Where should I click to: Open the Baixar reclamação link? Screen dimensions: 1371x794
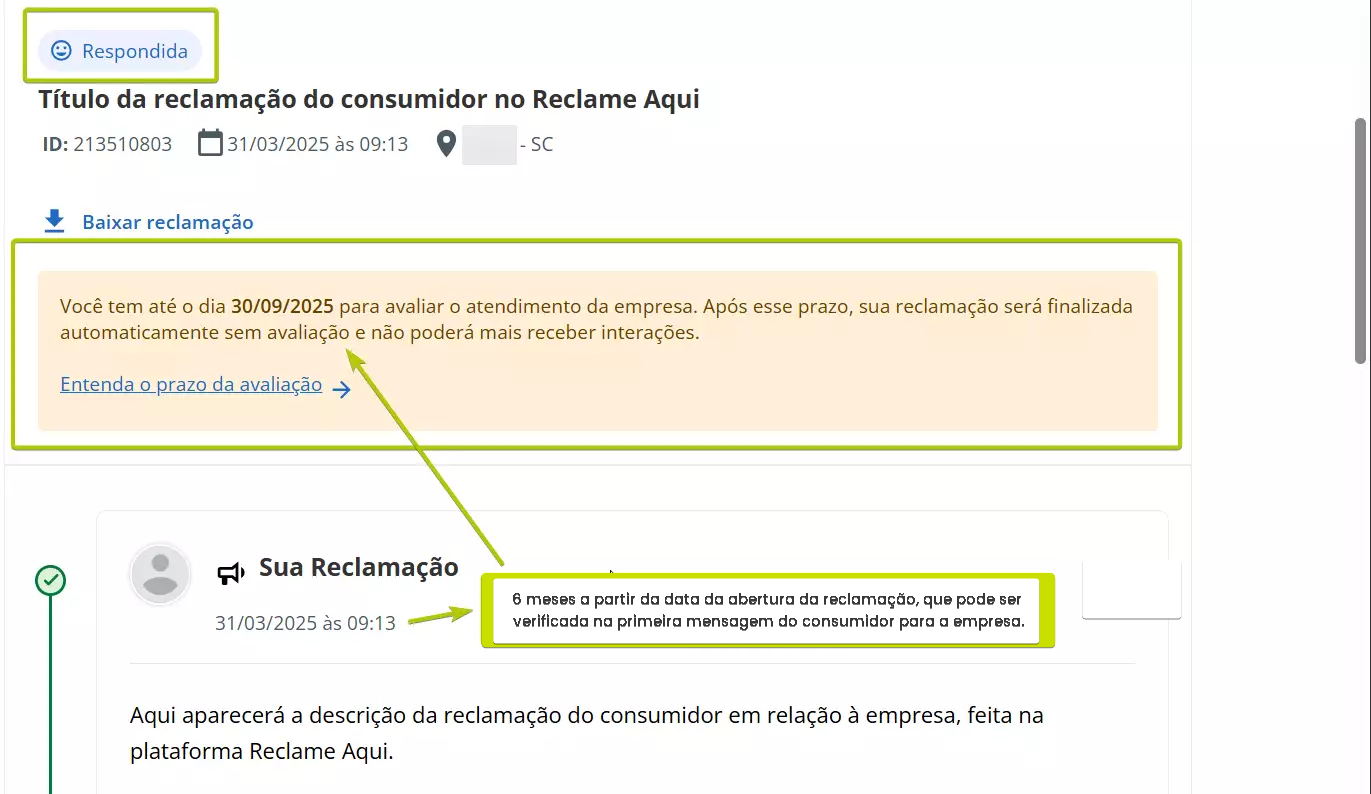click(167, 222)
